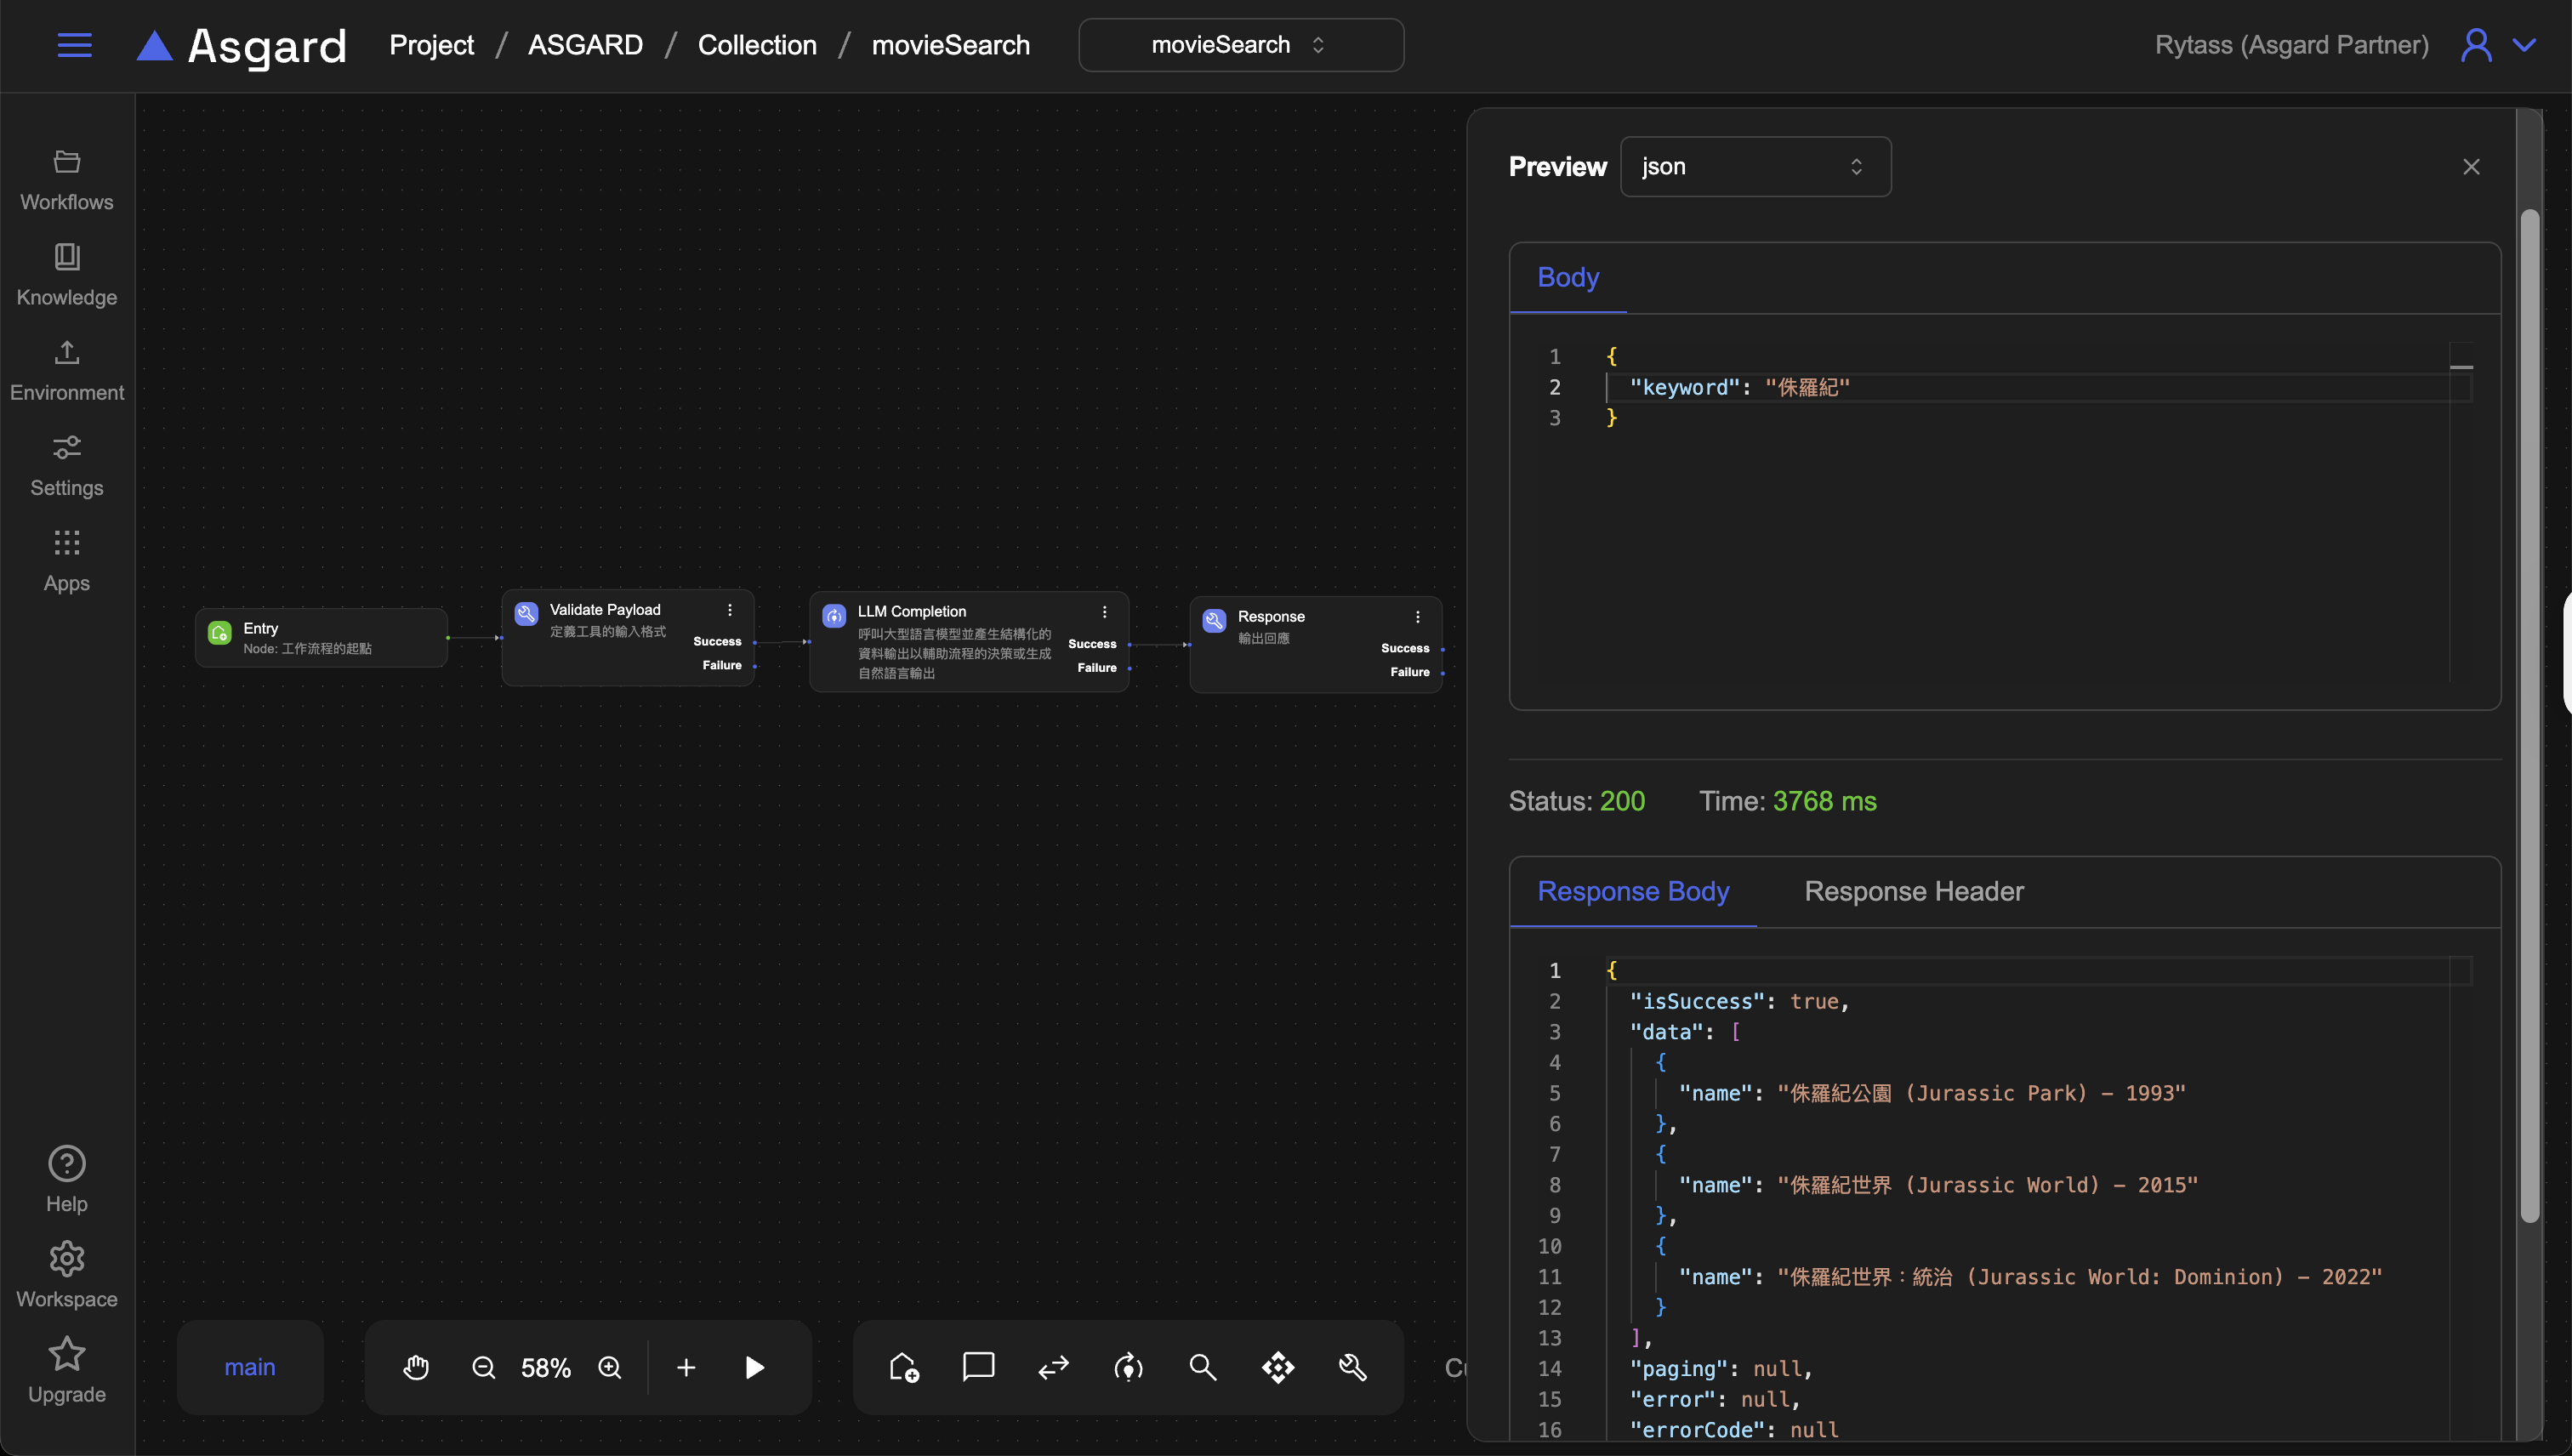This screenshot has height=1456, width=2572.
Task: Open the movieSearch workflow selector dropdown
Action: click(1240, 45)
